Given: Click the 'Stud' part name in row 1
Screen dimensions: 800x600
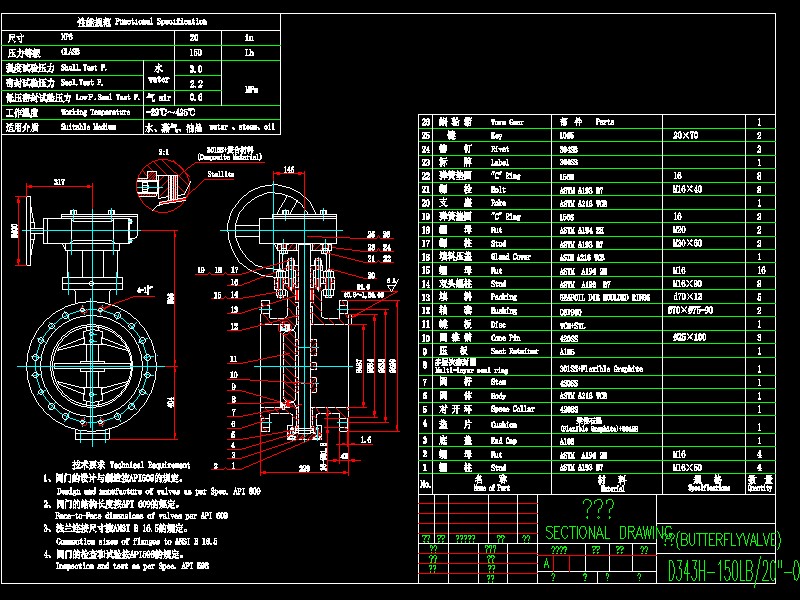Looking at the screenshot, I should tap(498, 467).
